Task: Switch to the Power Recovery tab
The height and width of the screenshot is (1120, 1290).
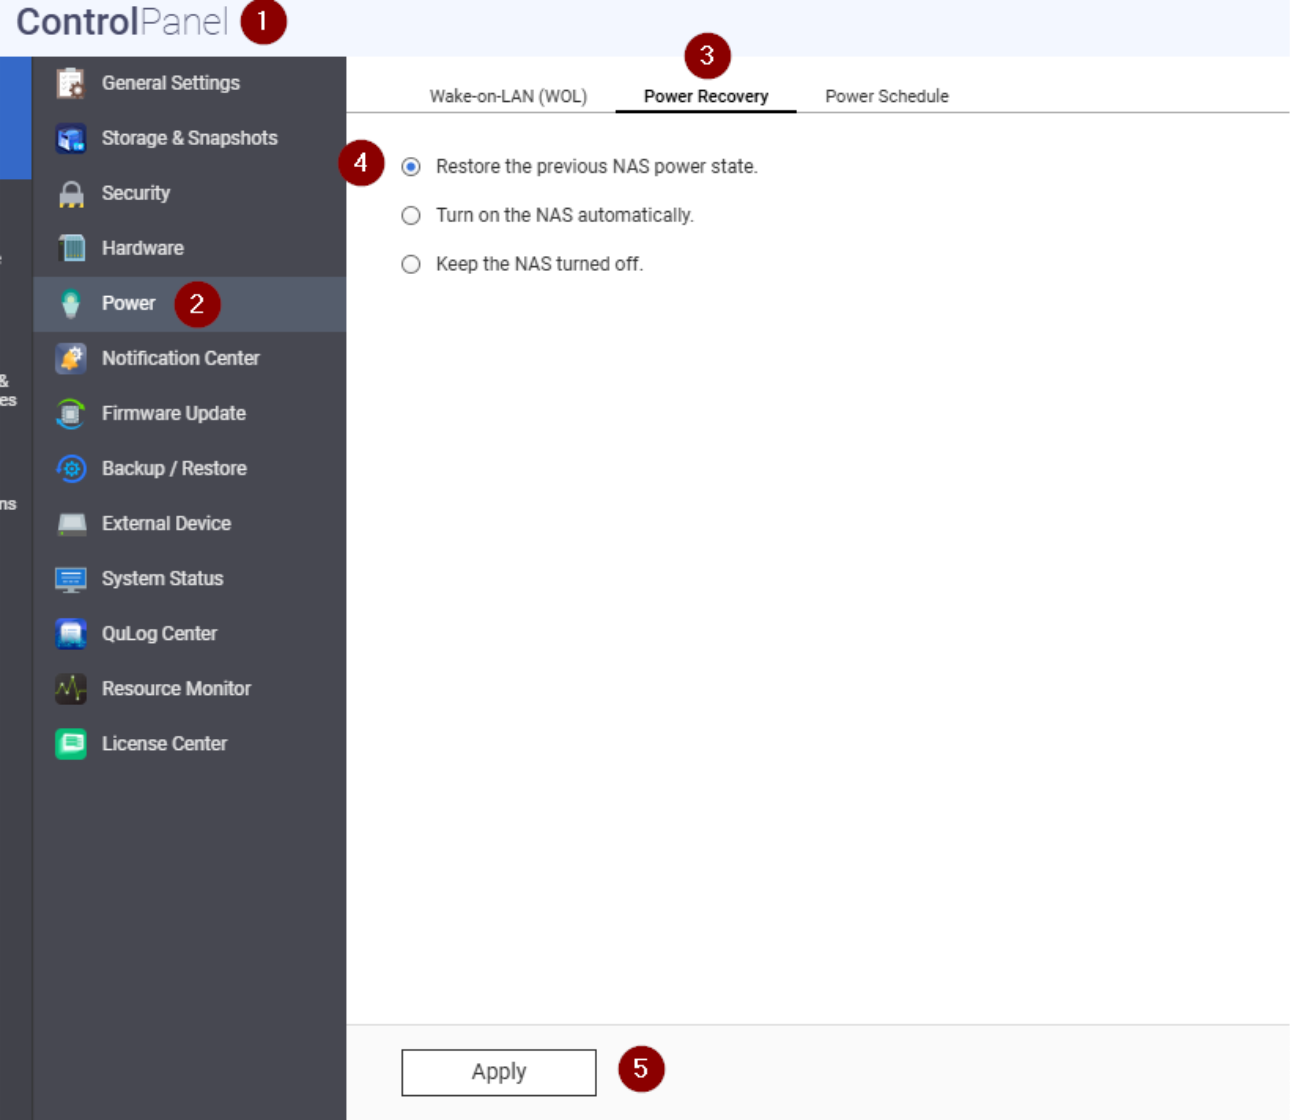Action: [x=706, y=96]
